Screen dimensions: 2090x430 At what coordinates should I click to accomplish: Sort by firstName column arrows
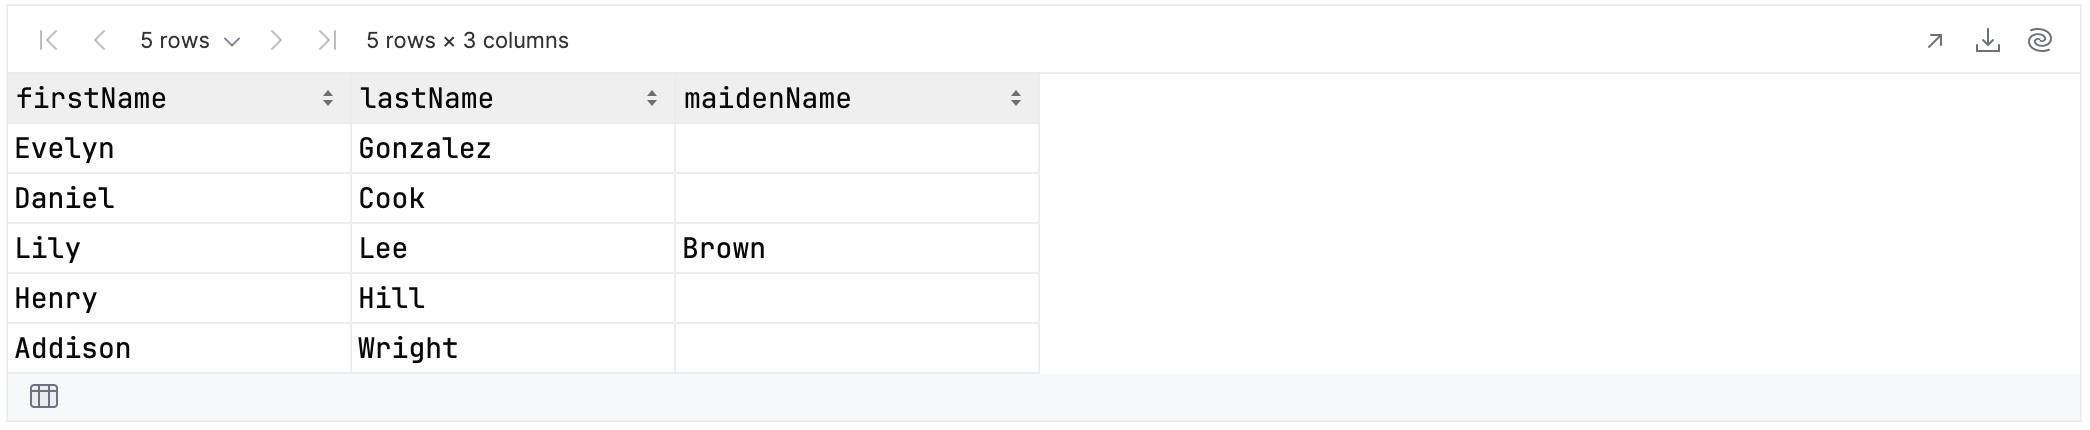328,98
